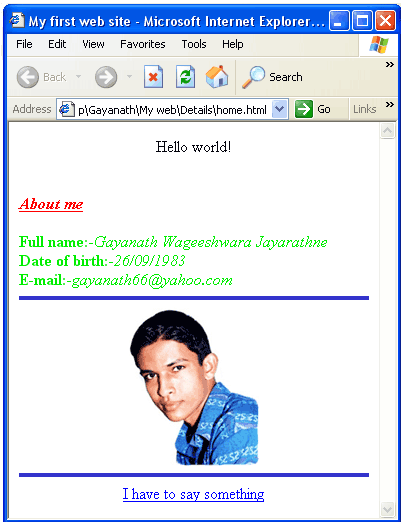Click the name 'Gayanath Wageeshwara Jayarathne'
This screenshot has width=401, height=522.
pos(211,242)
